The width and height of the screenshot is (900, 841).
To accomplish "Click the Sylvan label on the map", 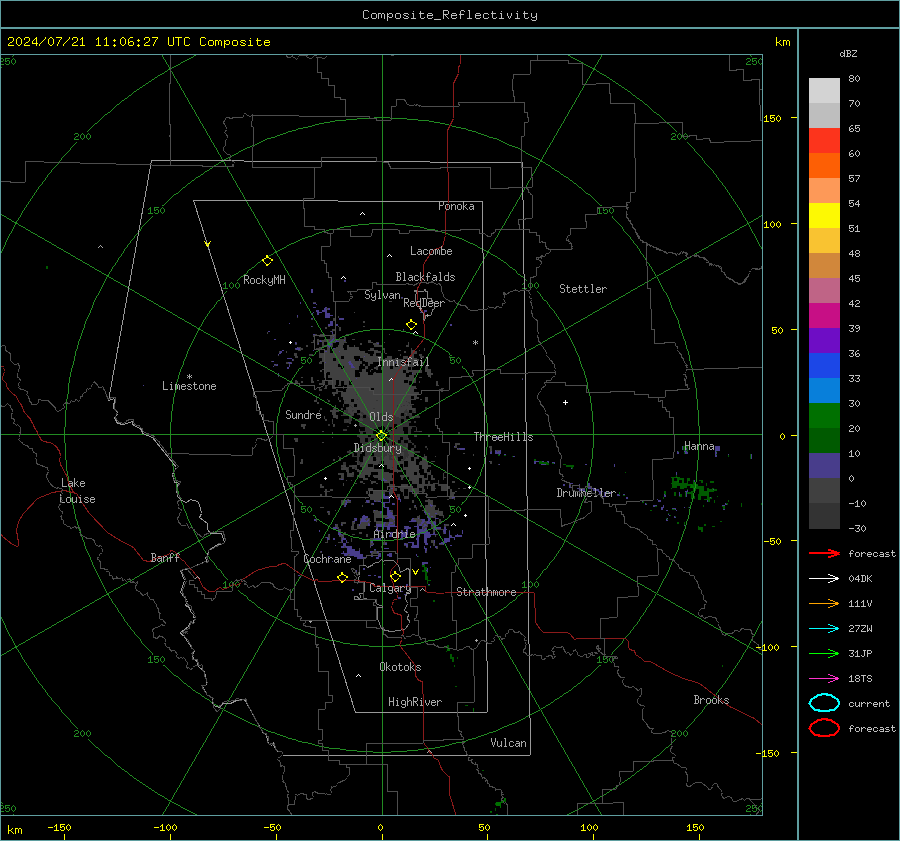I will pyautogui.click(x=382, y=295).
